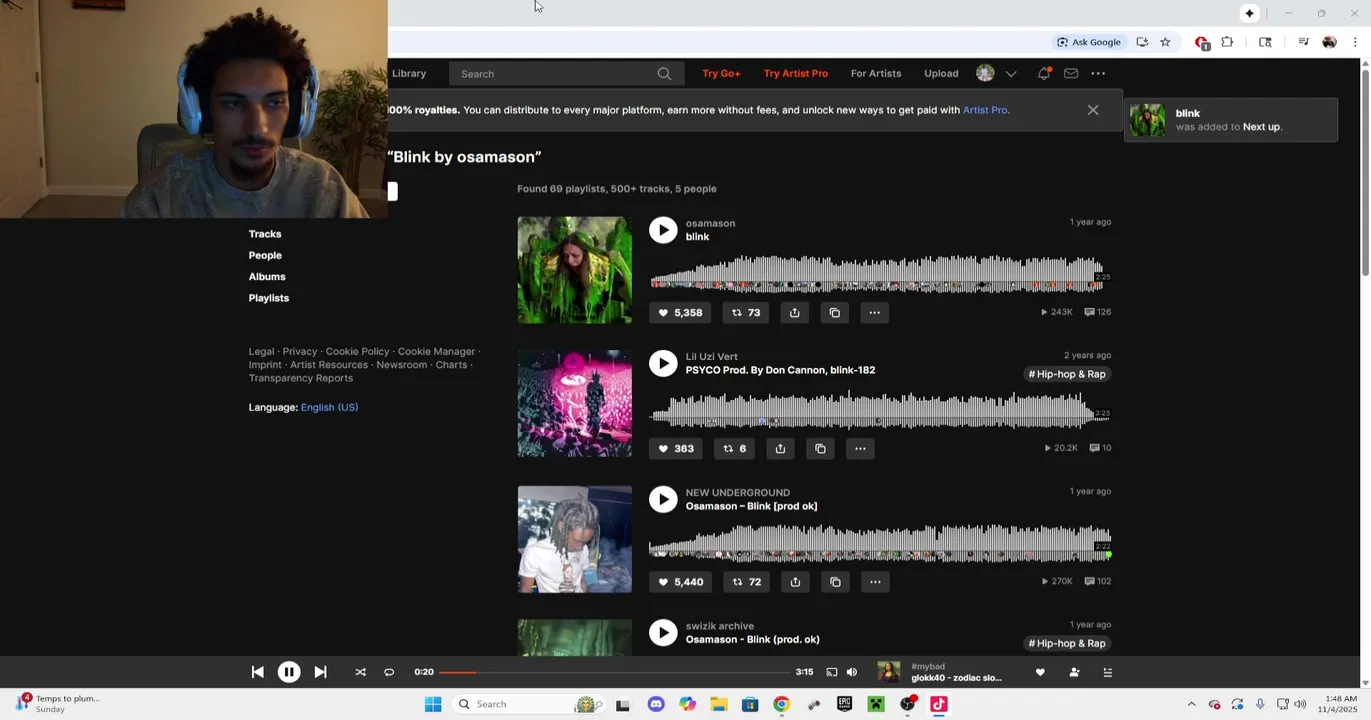The width and height of the screenshot is (1371, 720).
Task: Toggle repeat in player bar
Action: point(389,672)
